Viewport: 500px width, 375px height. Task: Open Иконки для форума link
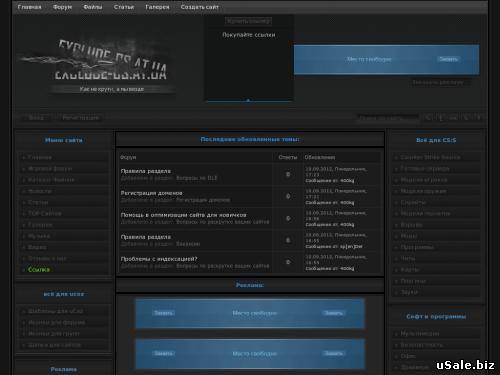point(57,322)
